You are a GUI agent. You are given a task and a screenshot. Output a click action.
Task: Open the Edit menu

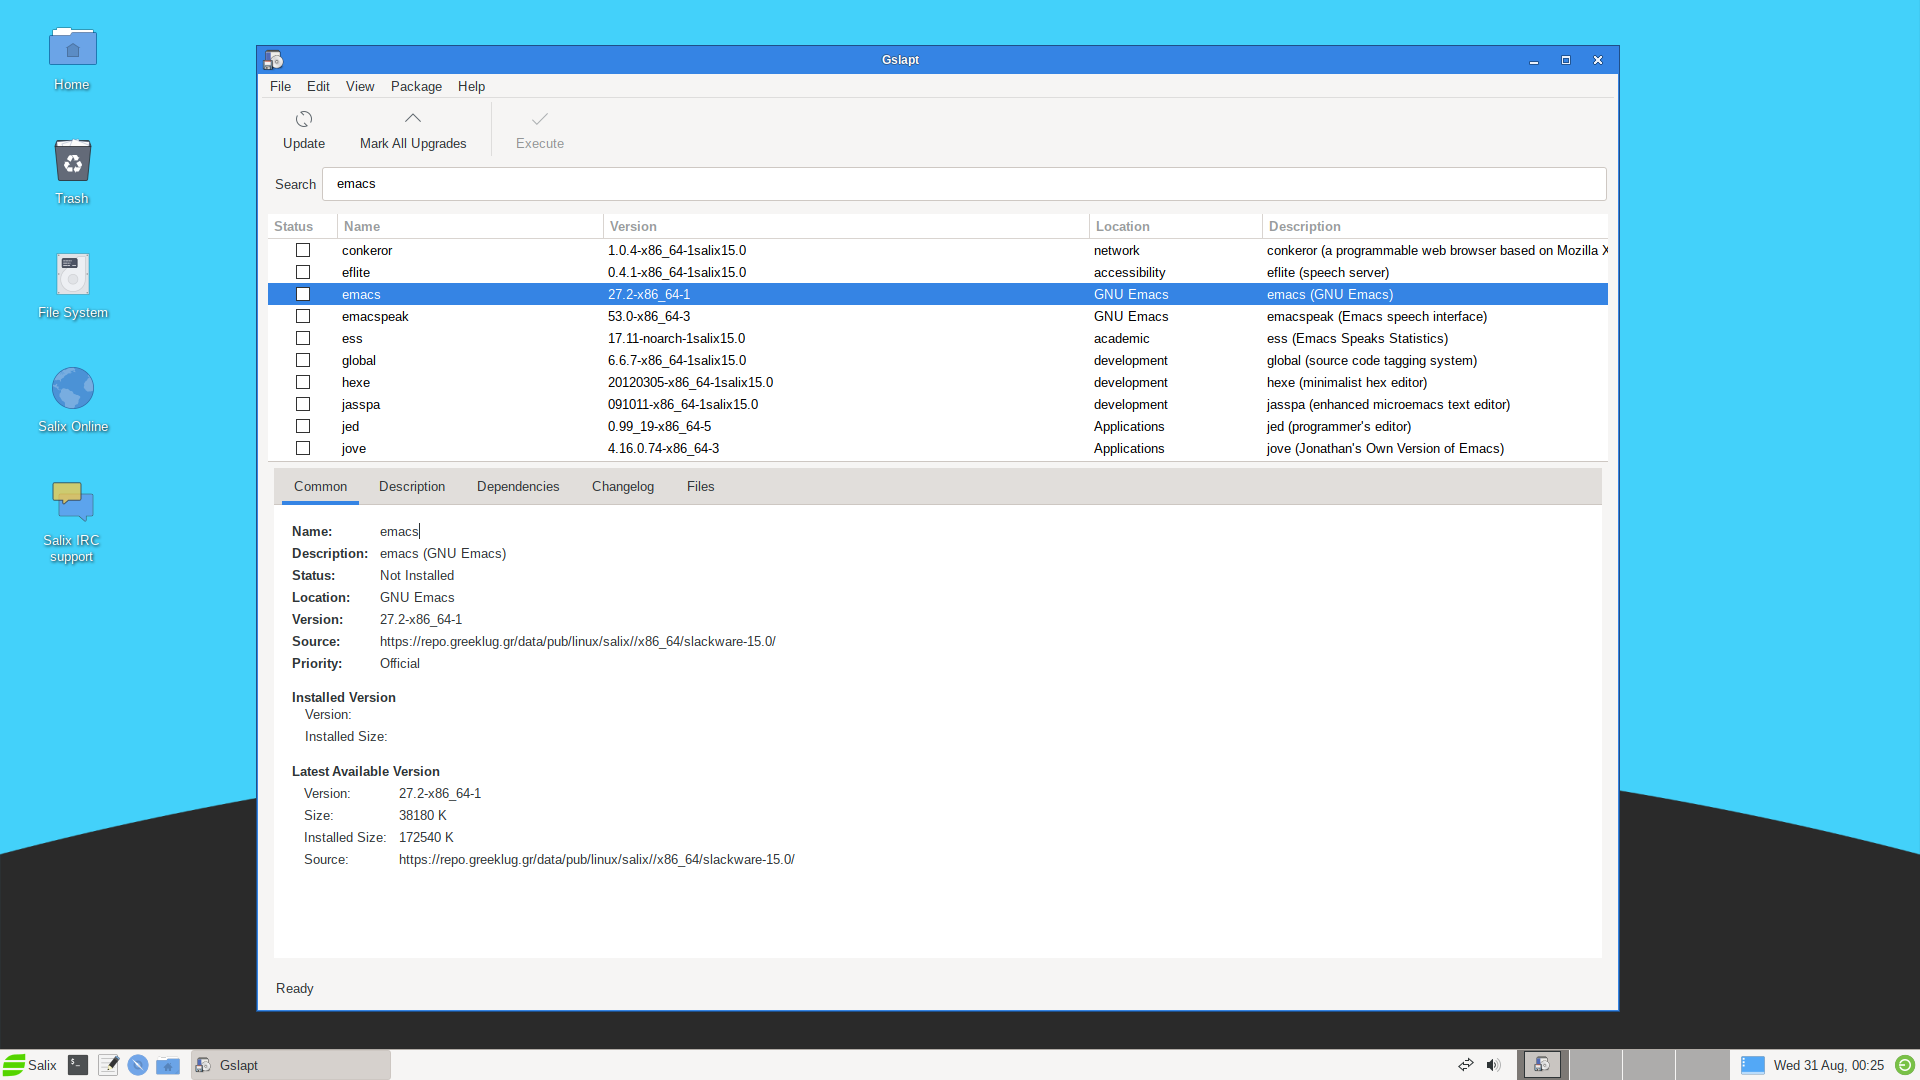click(318, 87)
